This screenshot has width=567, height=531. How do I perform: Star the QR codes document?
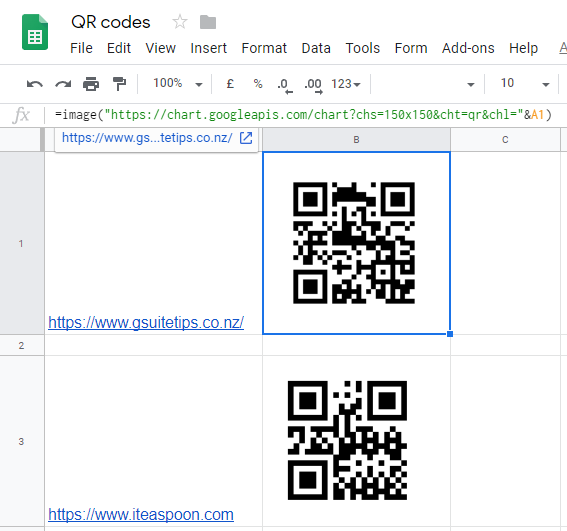[x=180, y=22]
